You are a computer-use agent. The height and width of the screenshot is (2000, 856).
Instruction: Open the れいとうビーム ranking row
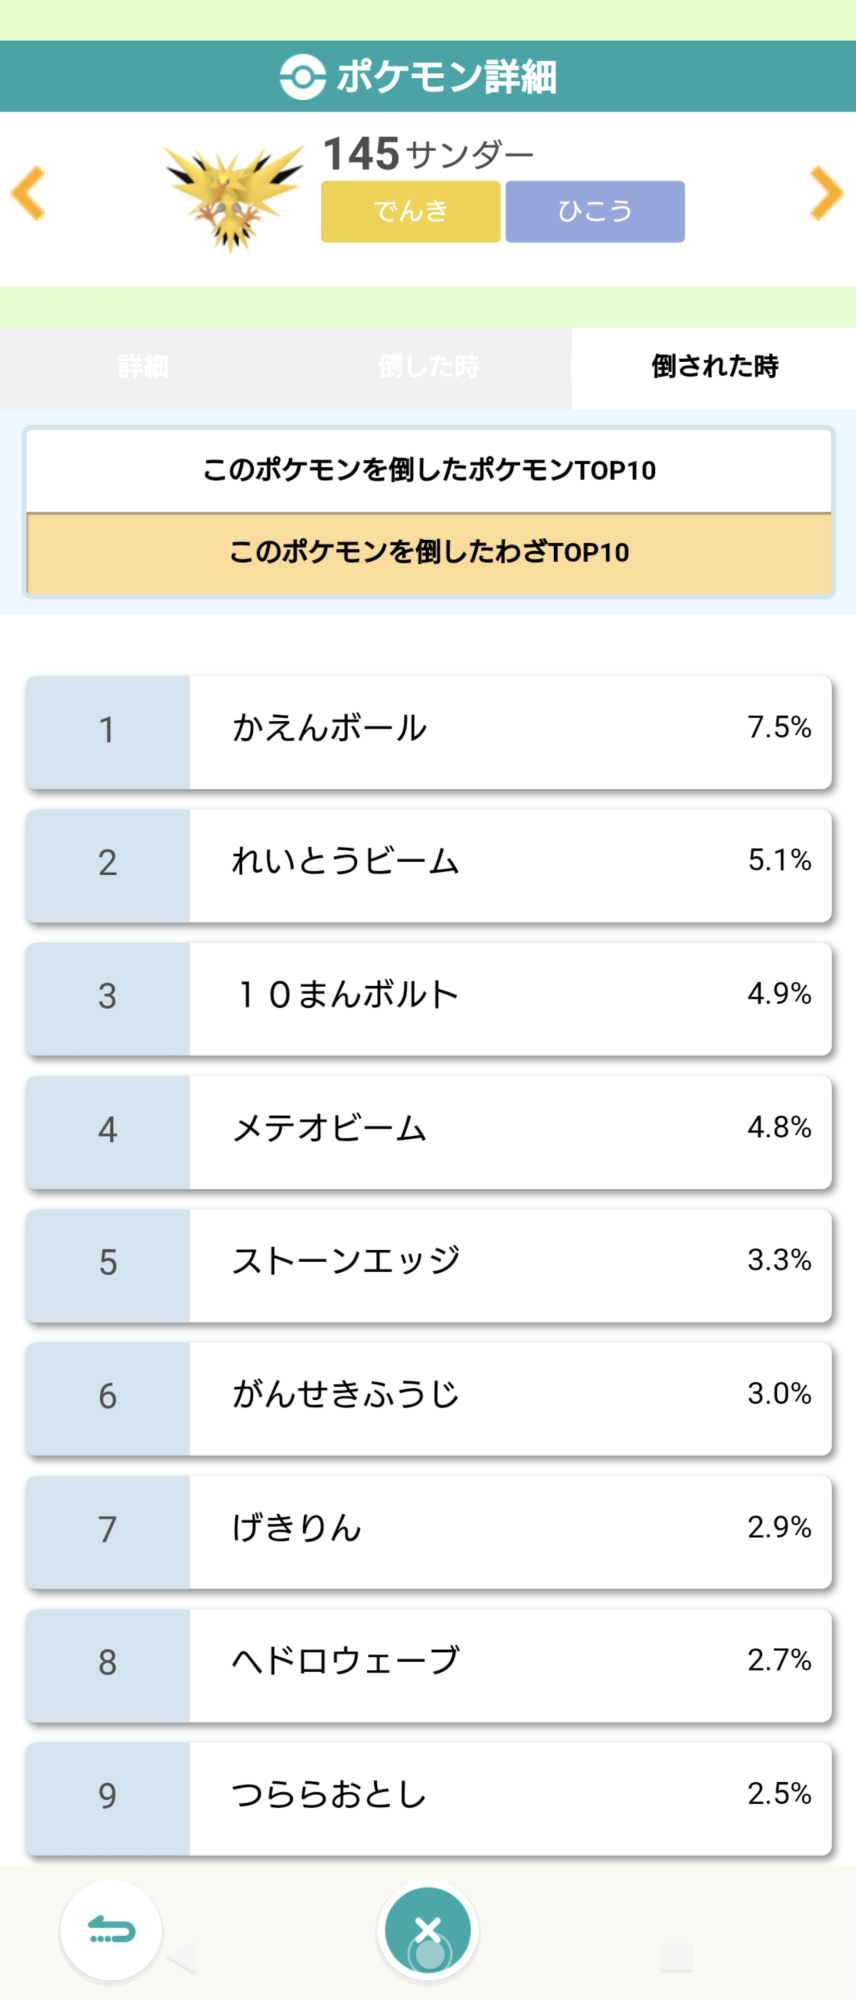(x=429, y=863)
